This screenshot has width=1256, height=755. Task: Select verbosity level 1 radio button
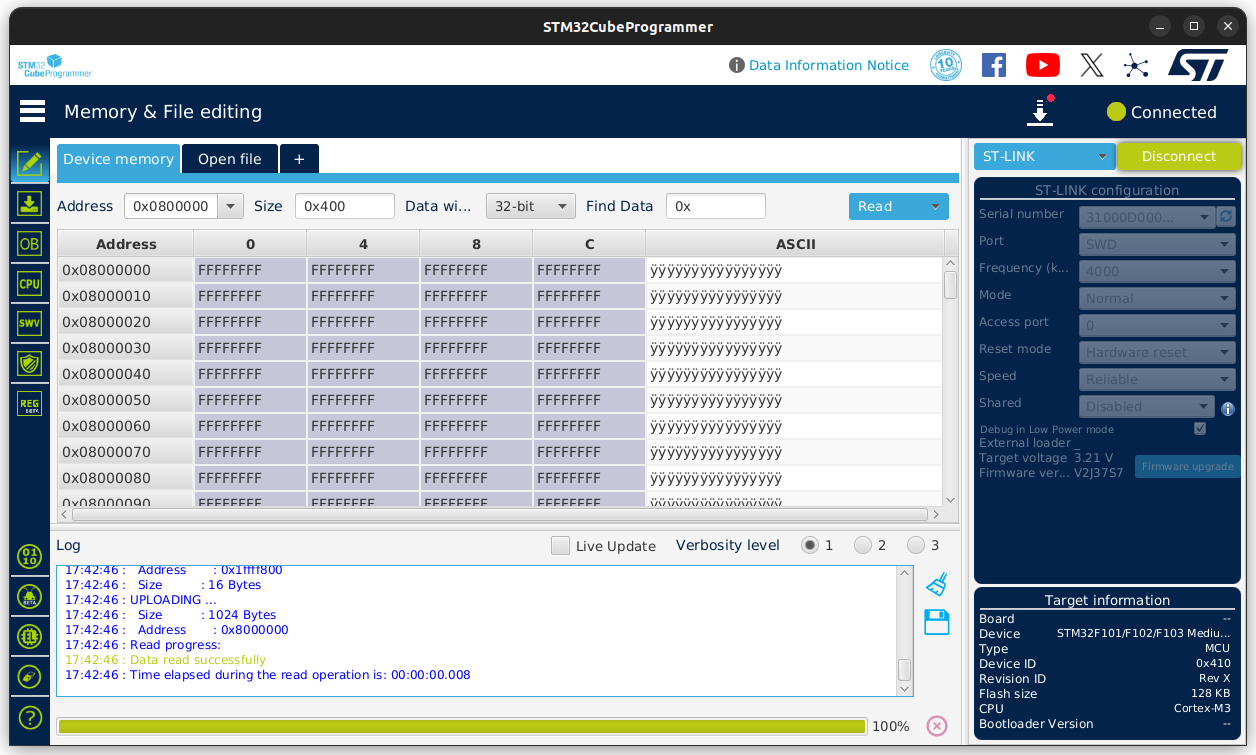point(810,545)
